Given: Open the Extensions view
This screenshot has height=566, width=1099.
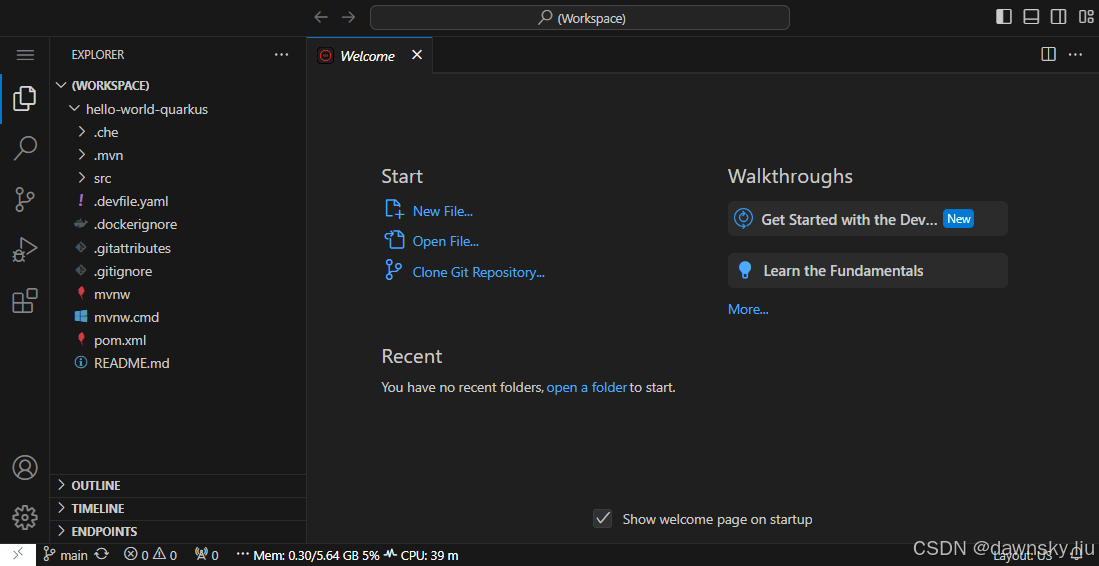Looking at the screenshot, I should coord(25,301).
